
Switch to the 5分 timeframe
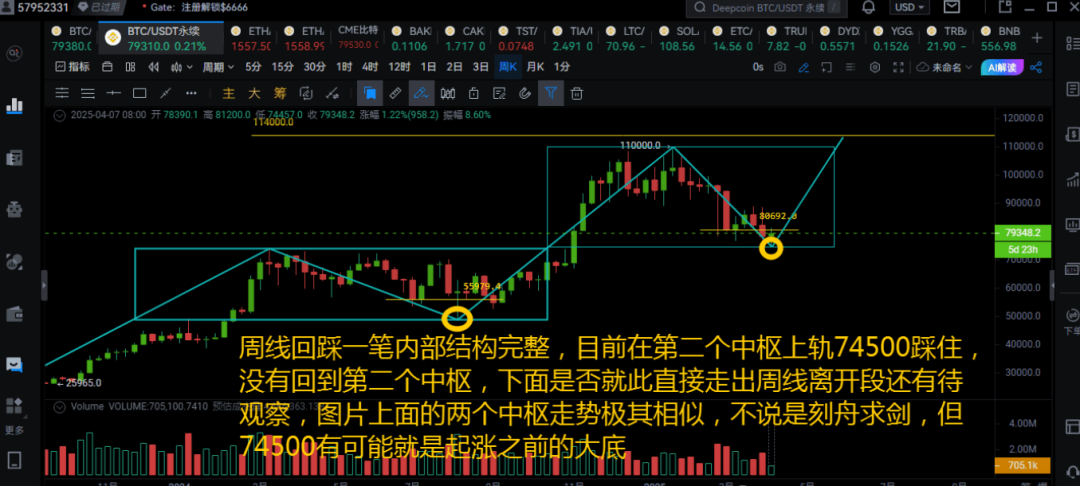[253, 67]
